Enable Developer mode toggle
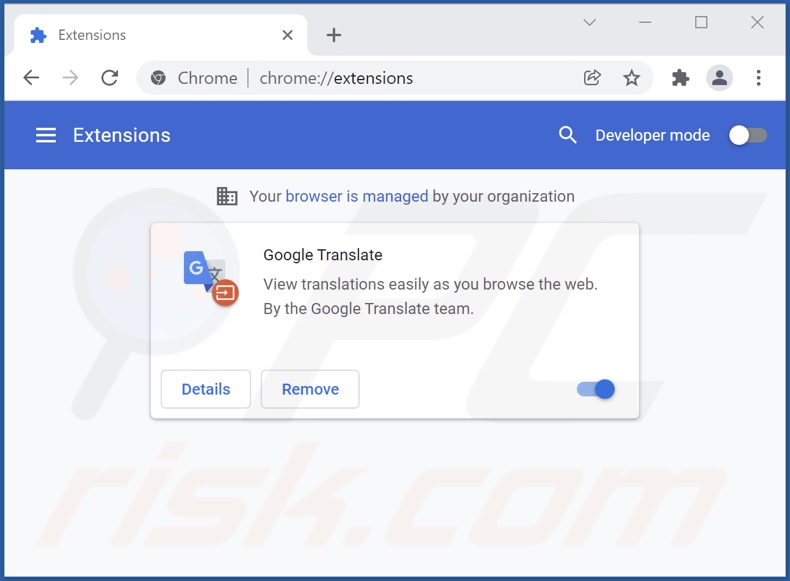Viewport: 790px width, 581px height. coord(748,135)
